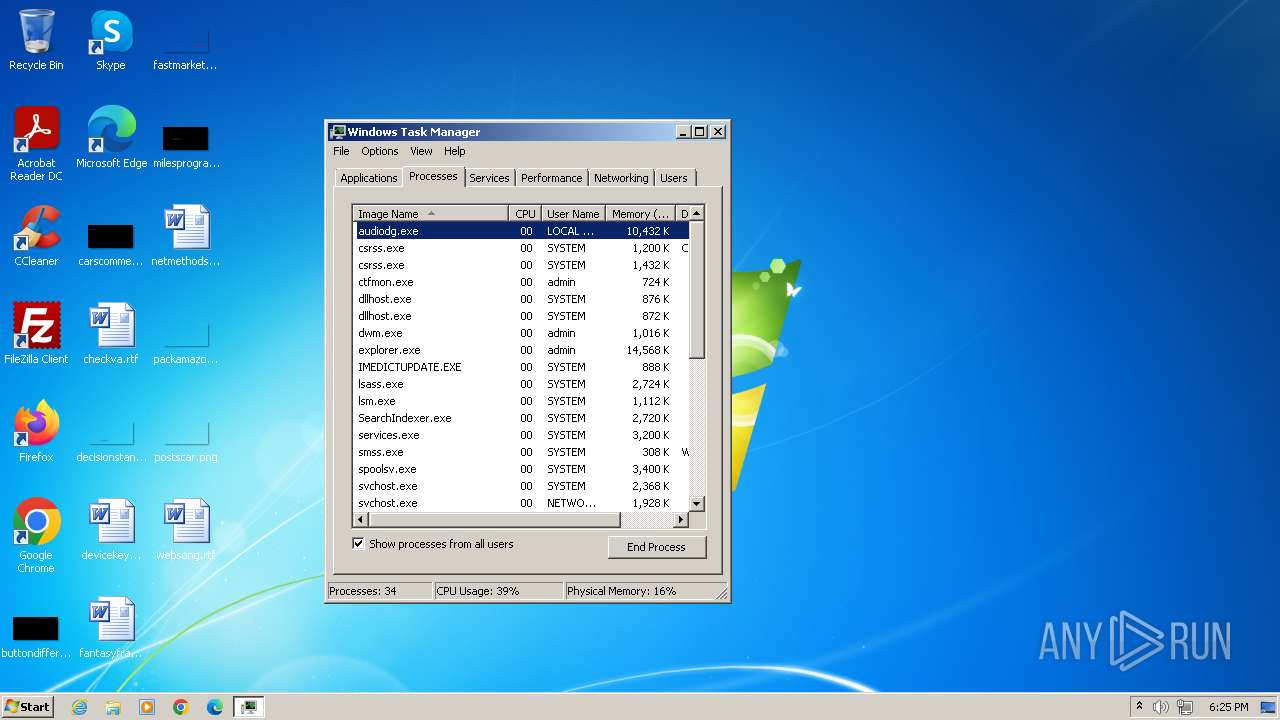The image size is (1280, 720).
Task: Launch Google Chrome desktop shortcut
Action: [36, 535]
